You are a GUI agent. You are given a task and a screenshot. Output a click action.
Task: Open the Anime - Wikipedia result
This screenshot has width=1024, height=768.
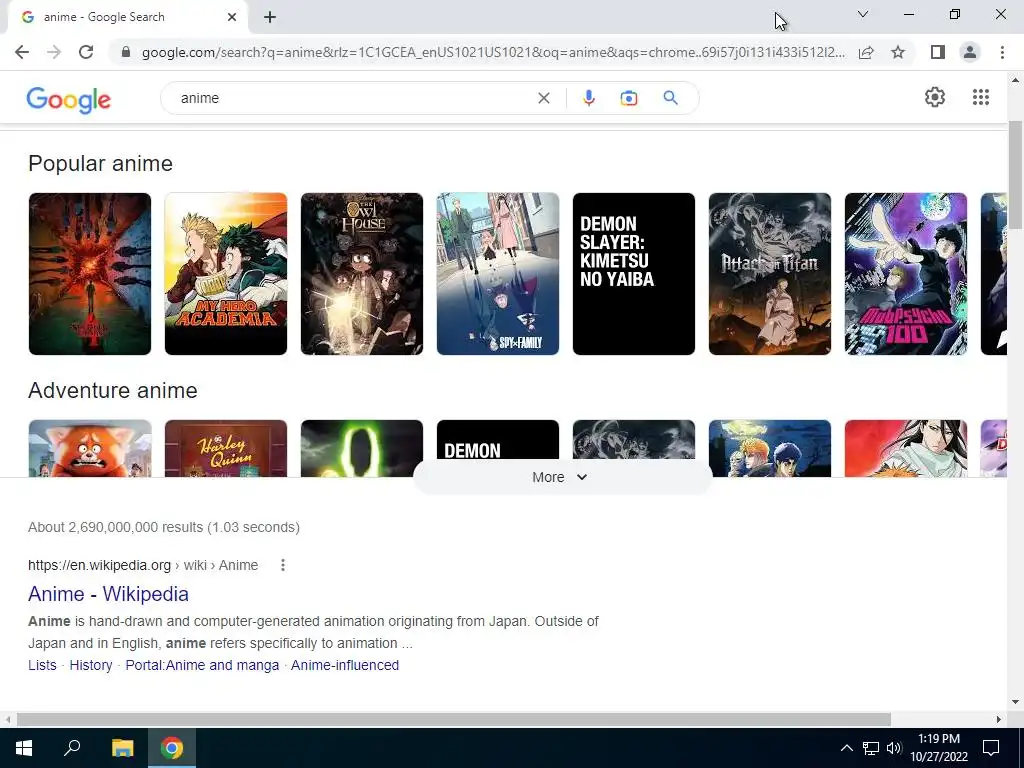(108, 594)
